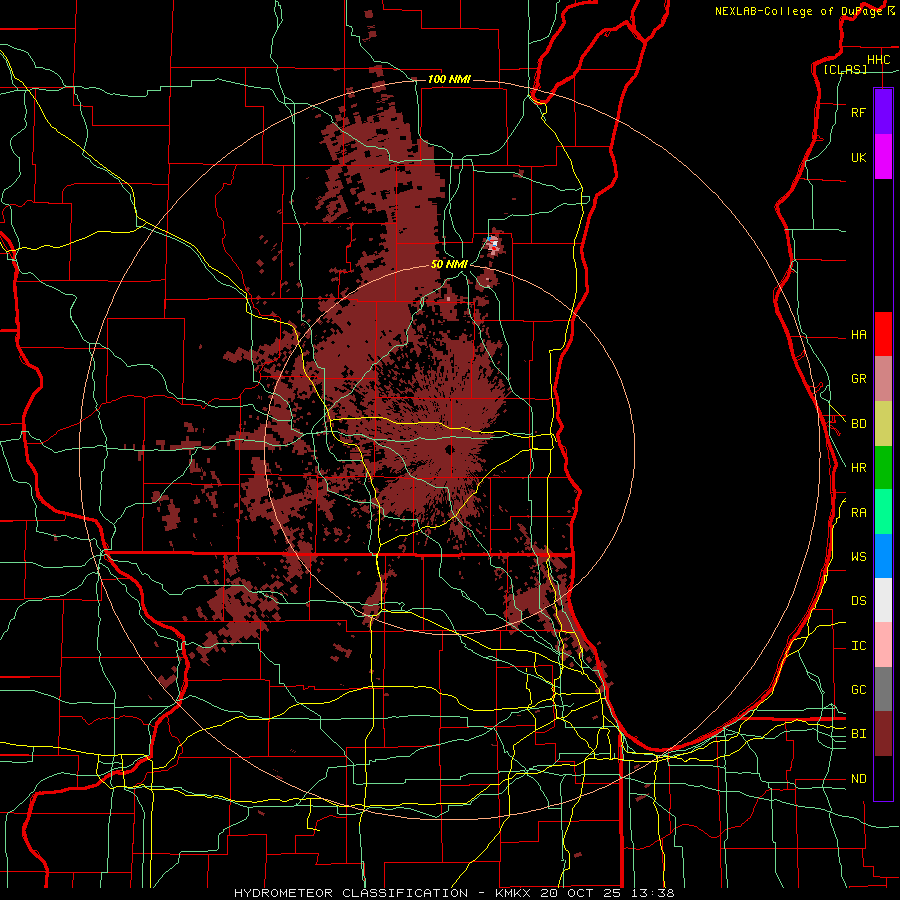Click the RF legend label

pos(859,112)
